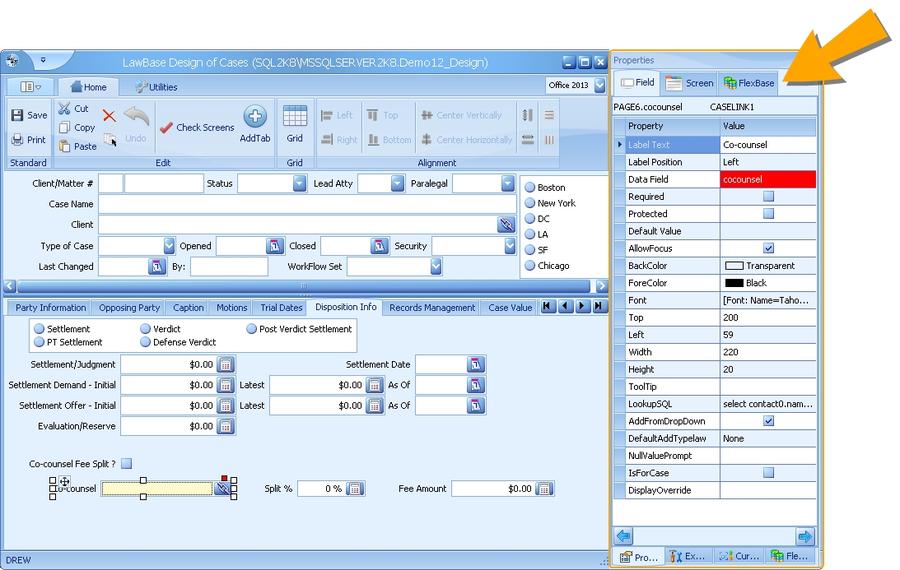Switch to the Utilities ribbon tab
The height and width of the screenshot is (570, 900).
tap(156, 87)
